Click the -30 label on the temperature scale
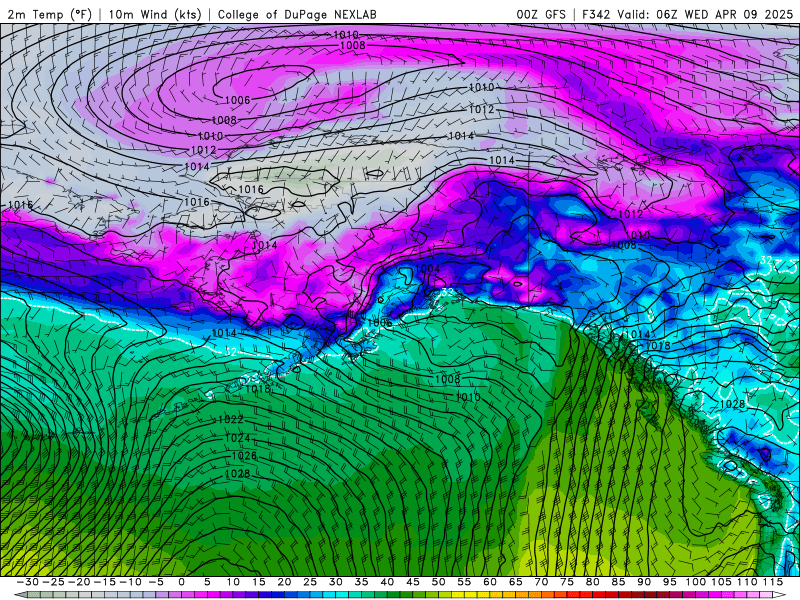This screenshot has height=600, width=800. (27, 582)
